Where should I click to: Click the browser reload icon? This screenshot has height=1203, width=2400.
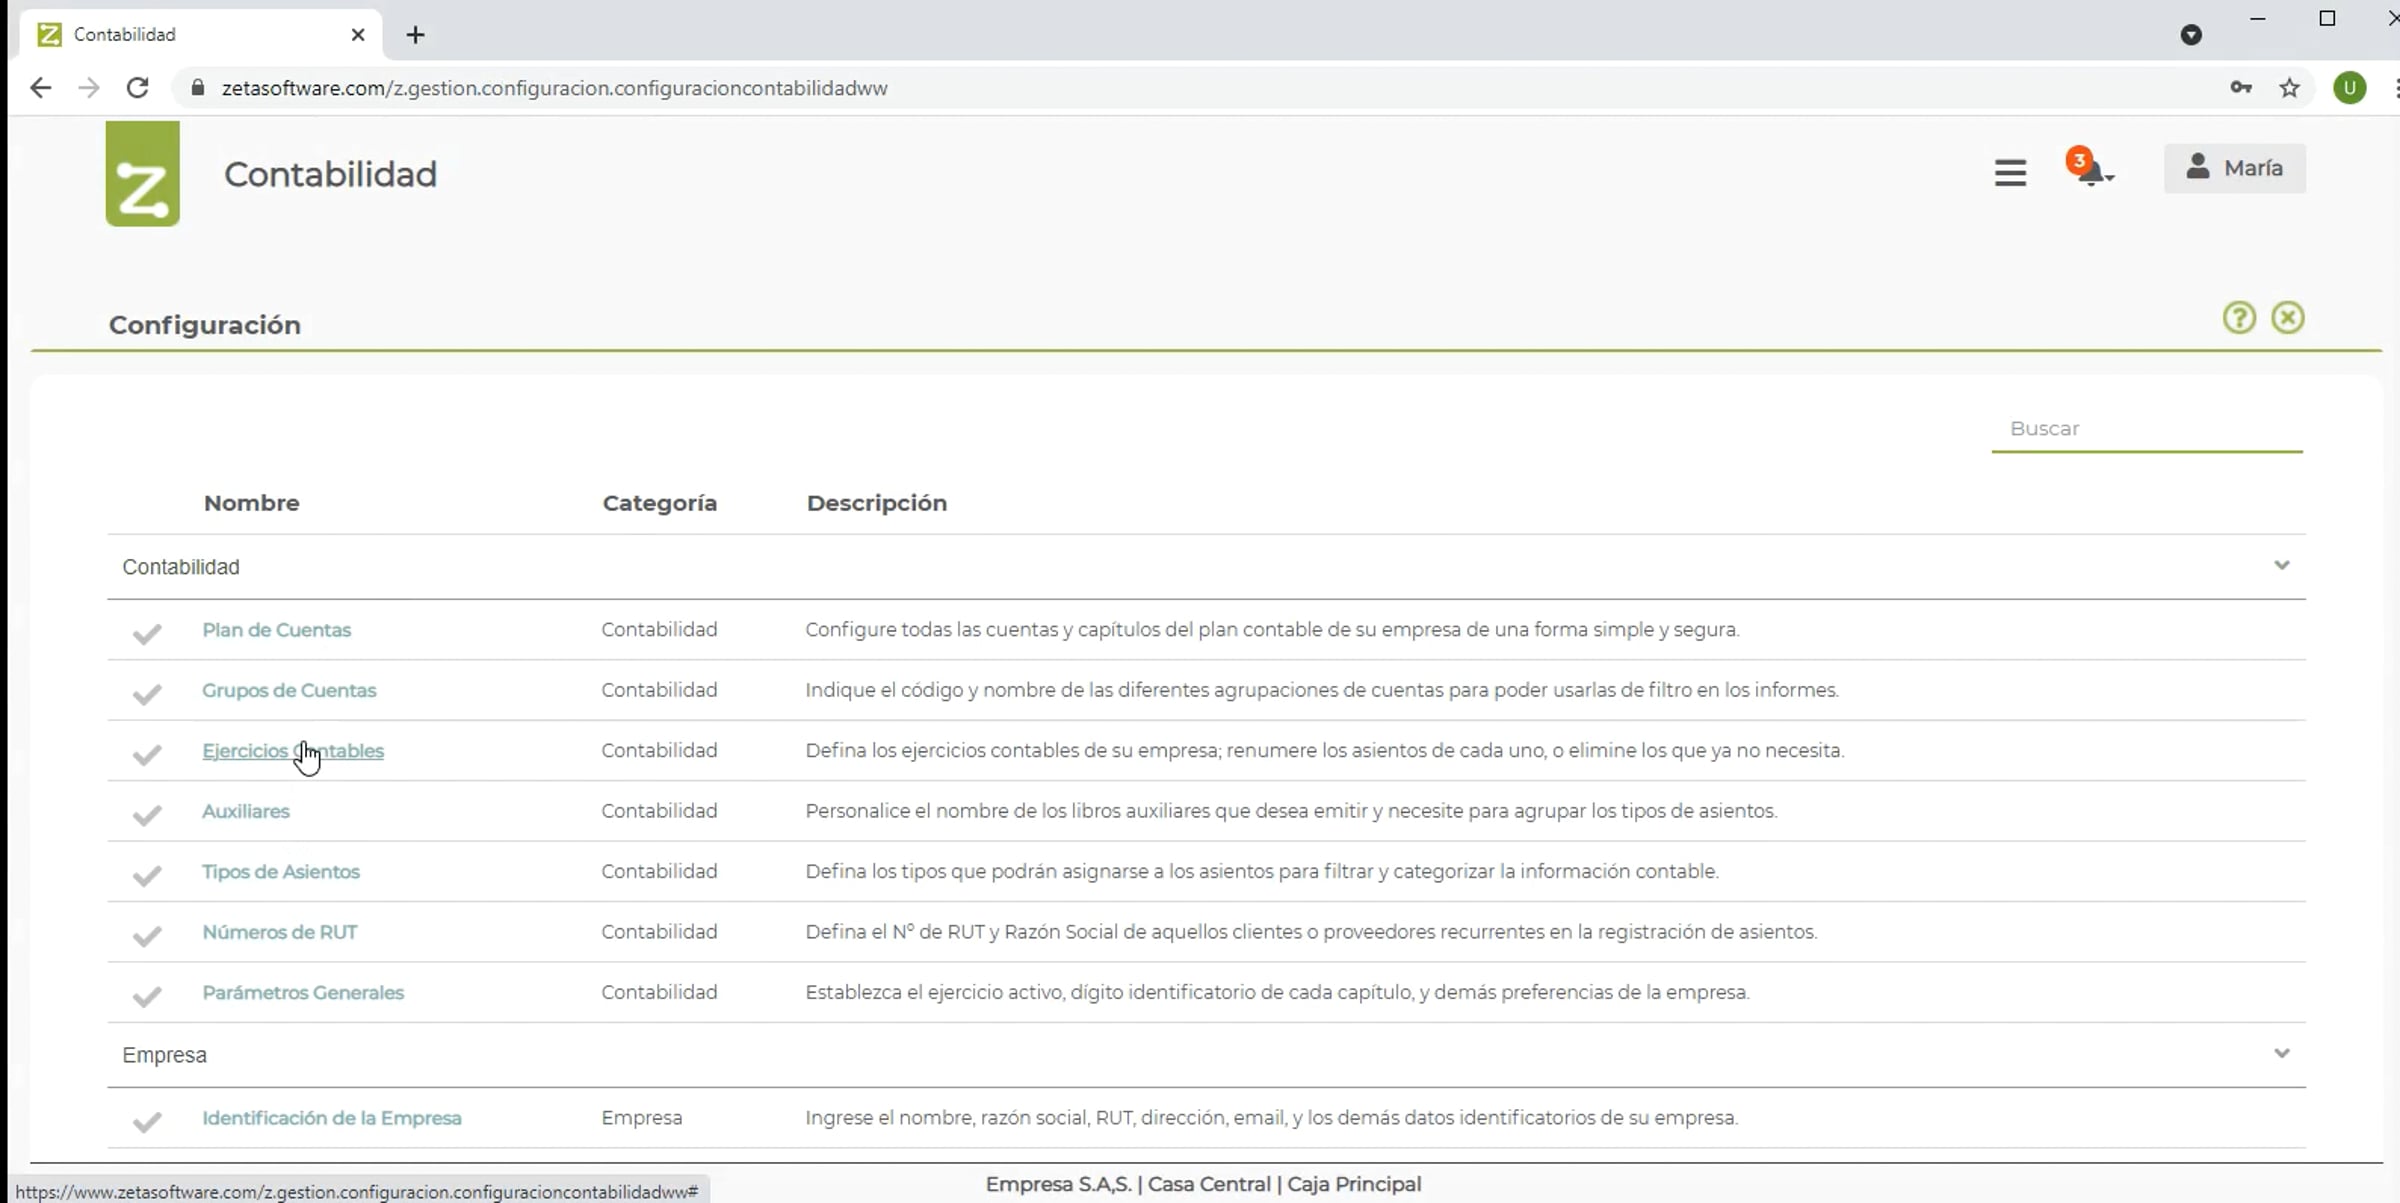pos(138,88)
